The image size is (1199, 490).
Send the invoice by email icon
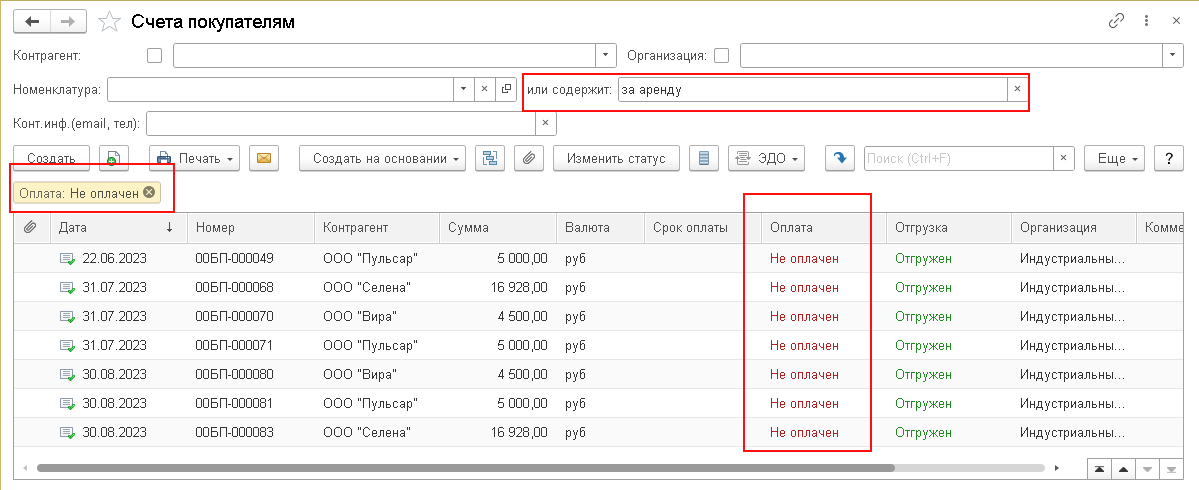[x=263, y=158]
